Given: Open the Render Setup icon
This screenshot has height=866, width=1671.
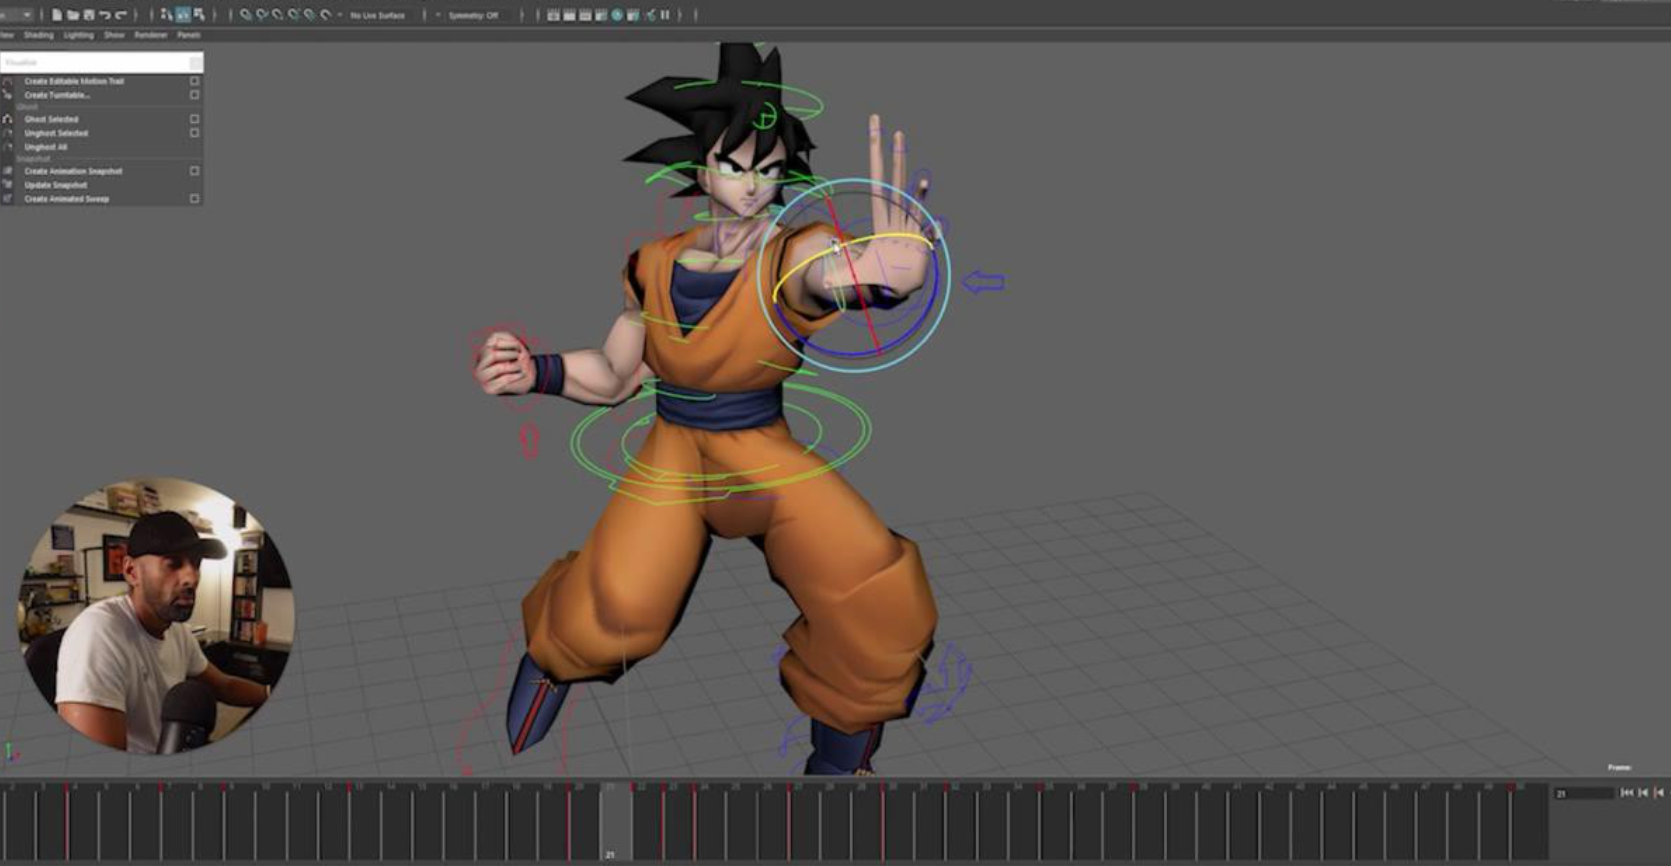Looking at the screenshot, I should tap(633, 15).
